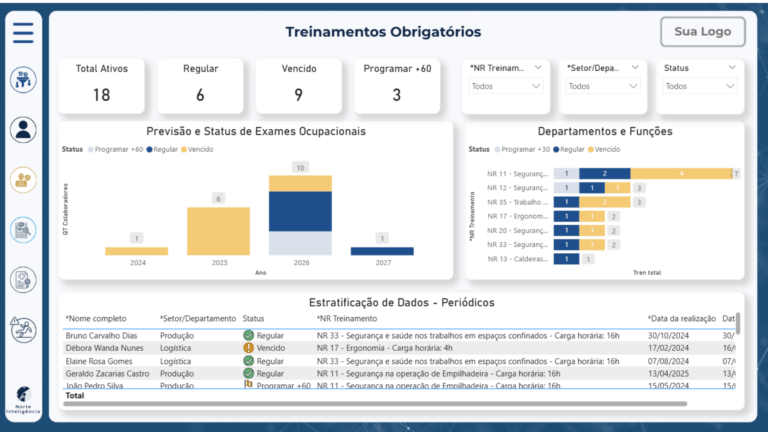Click flag icon in João Pedro Silva row
The width and height of the screenshot is (768, 432).
pyautogui.click(x=248, y=384)
